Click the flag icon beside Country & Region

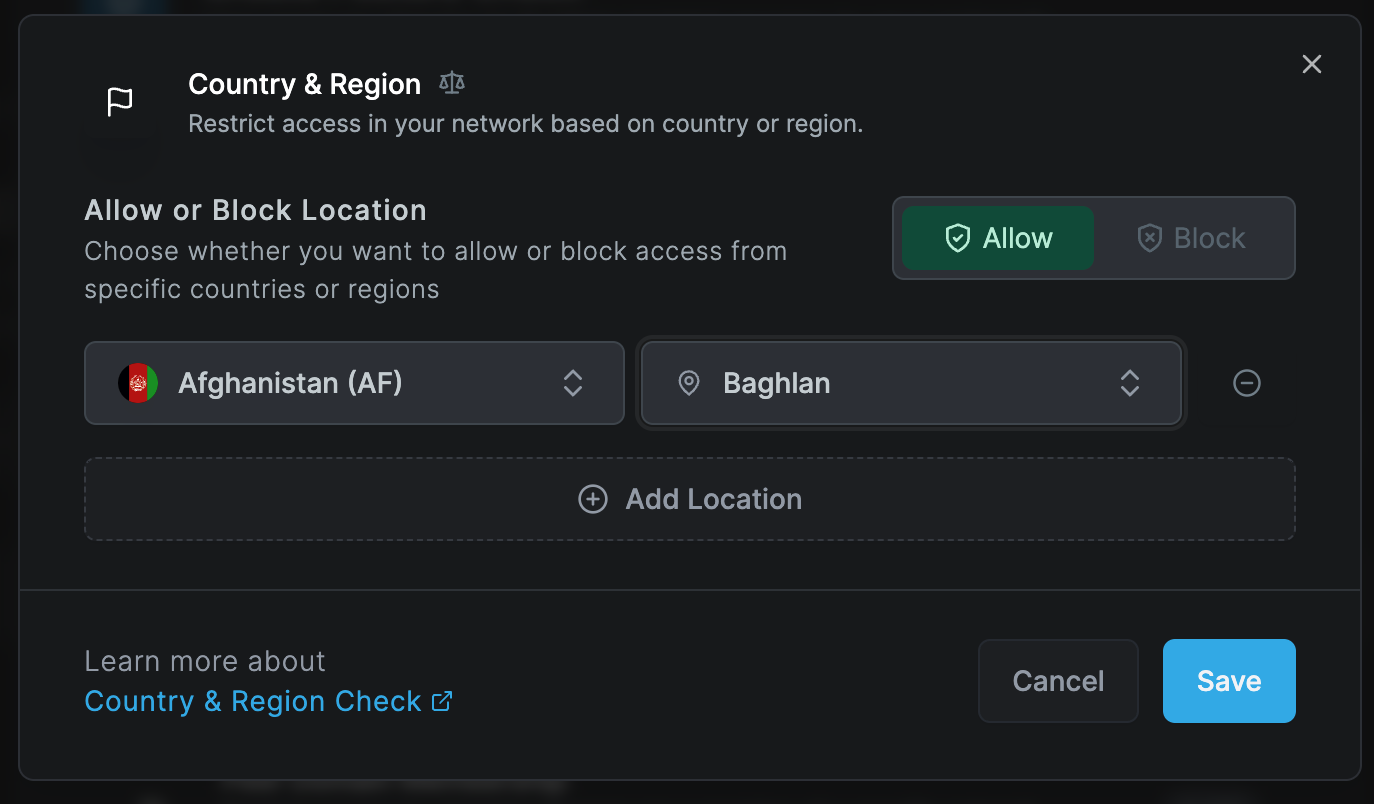point(120,102)
